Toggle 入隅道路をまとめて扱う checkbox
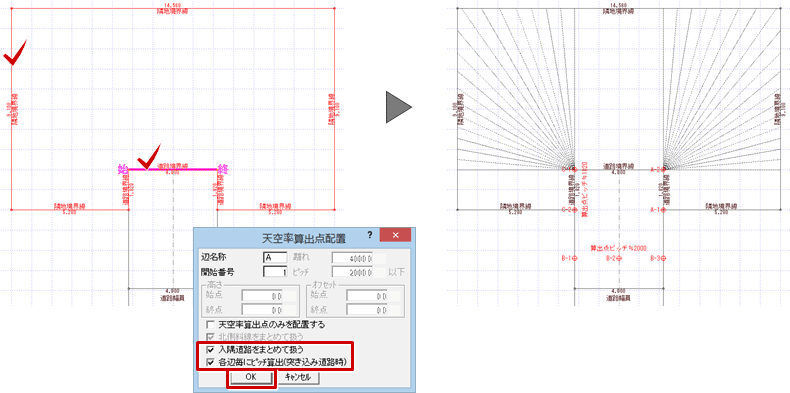Screen dimensions: 790x393 [x=210, y=349]
